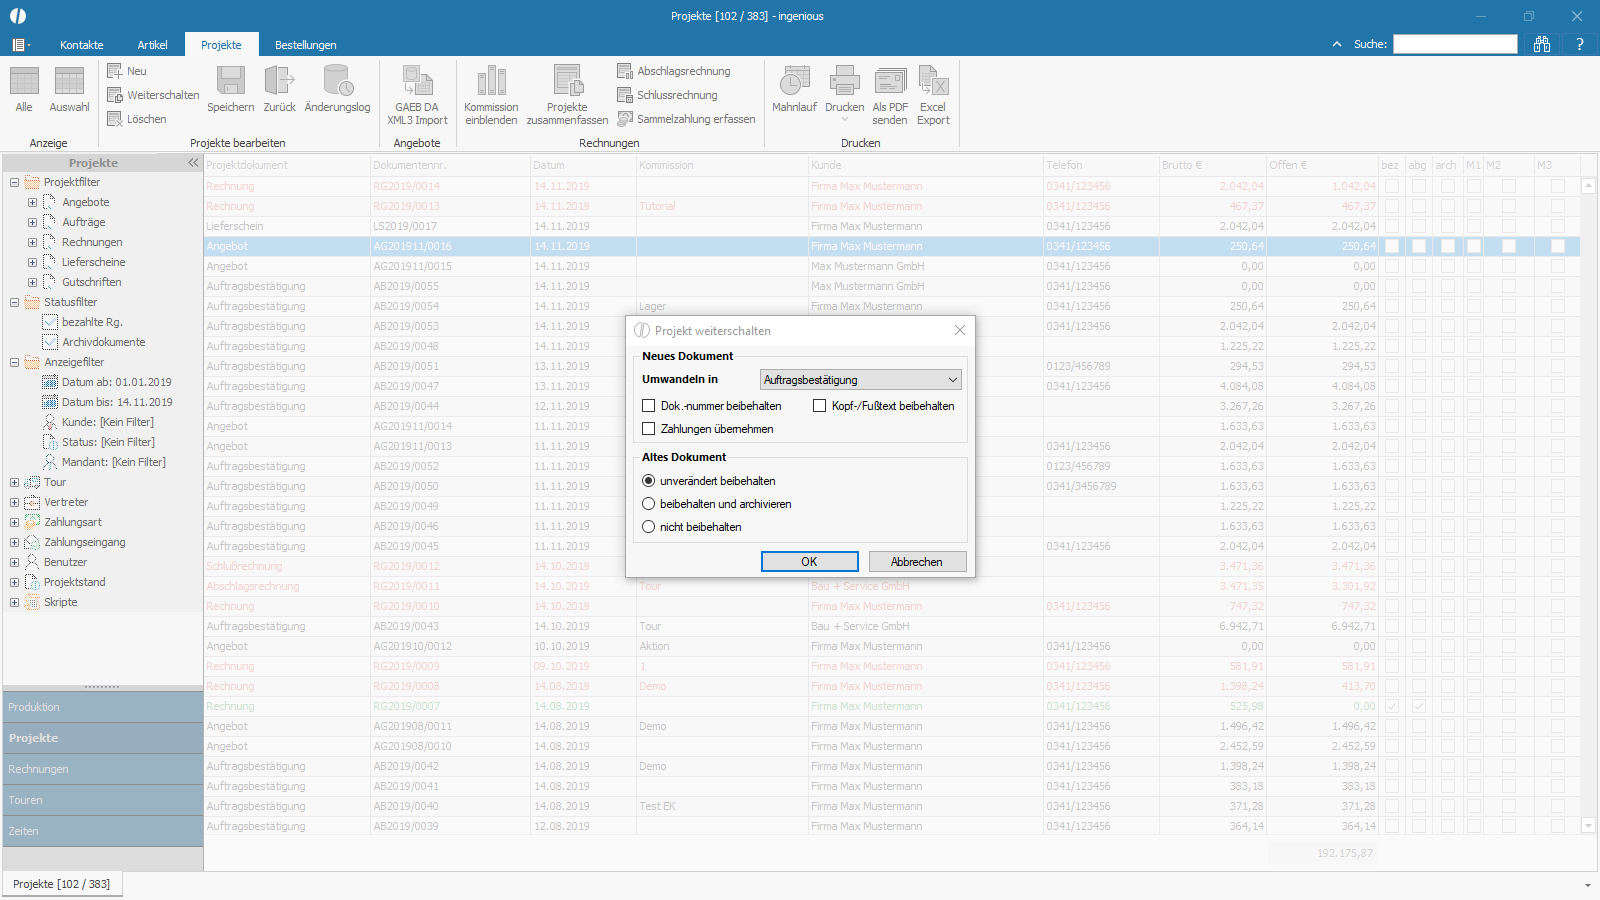This screenshot has width=1600, height=900.
Task: Expand the Zahlungsart tree node
Action: coord(14,522)
